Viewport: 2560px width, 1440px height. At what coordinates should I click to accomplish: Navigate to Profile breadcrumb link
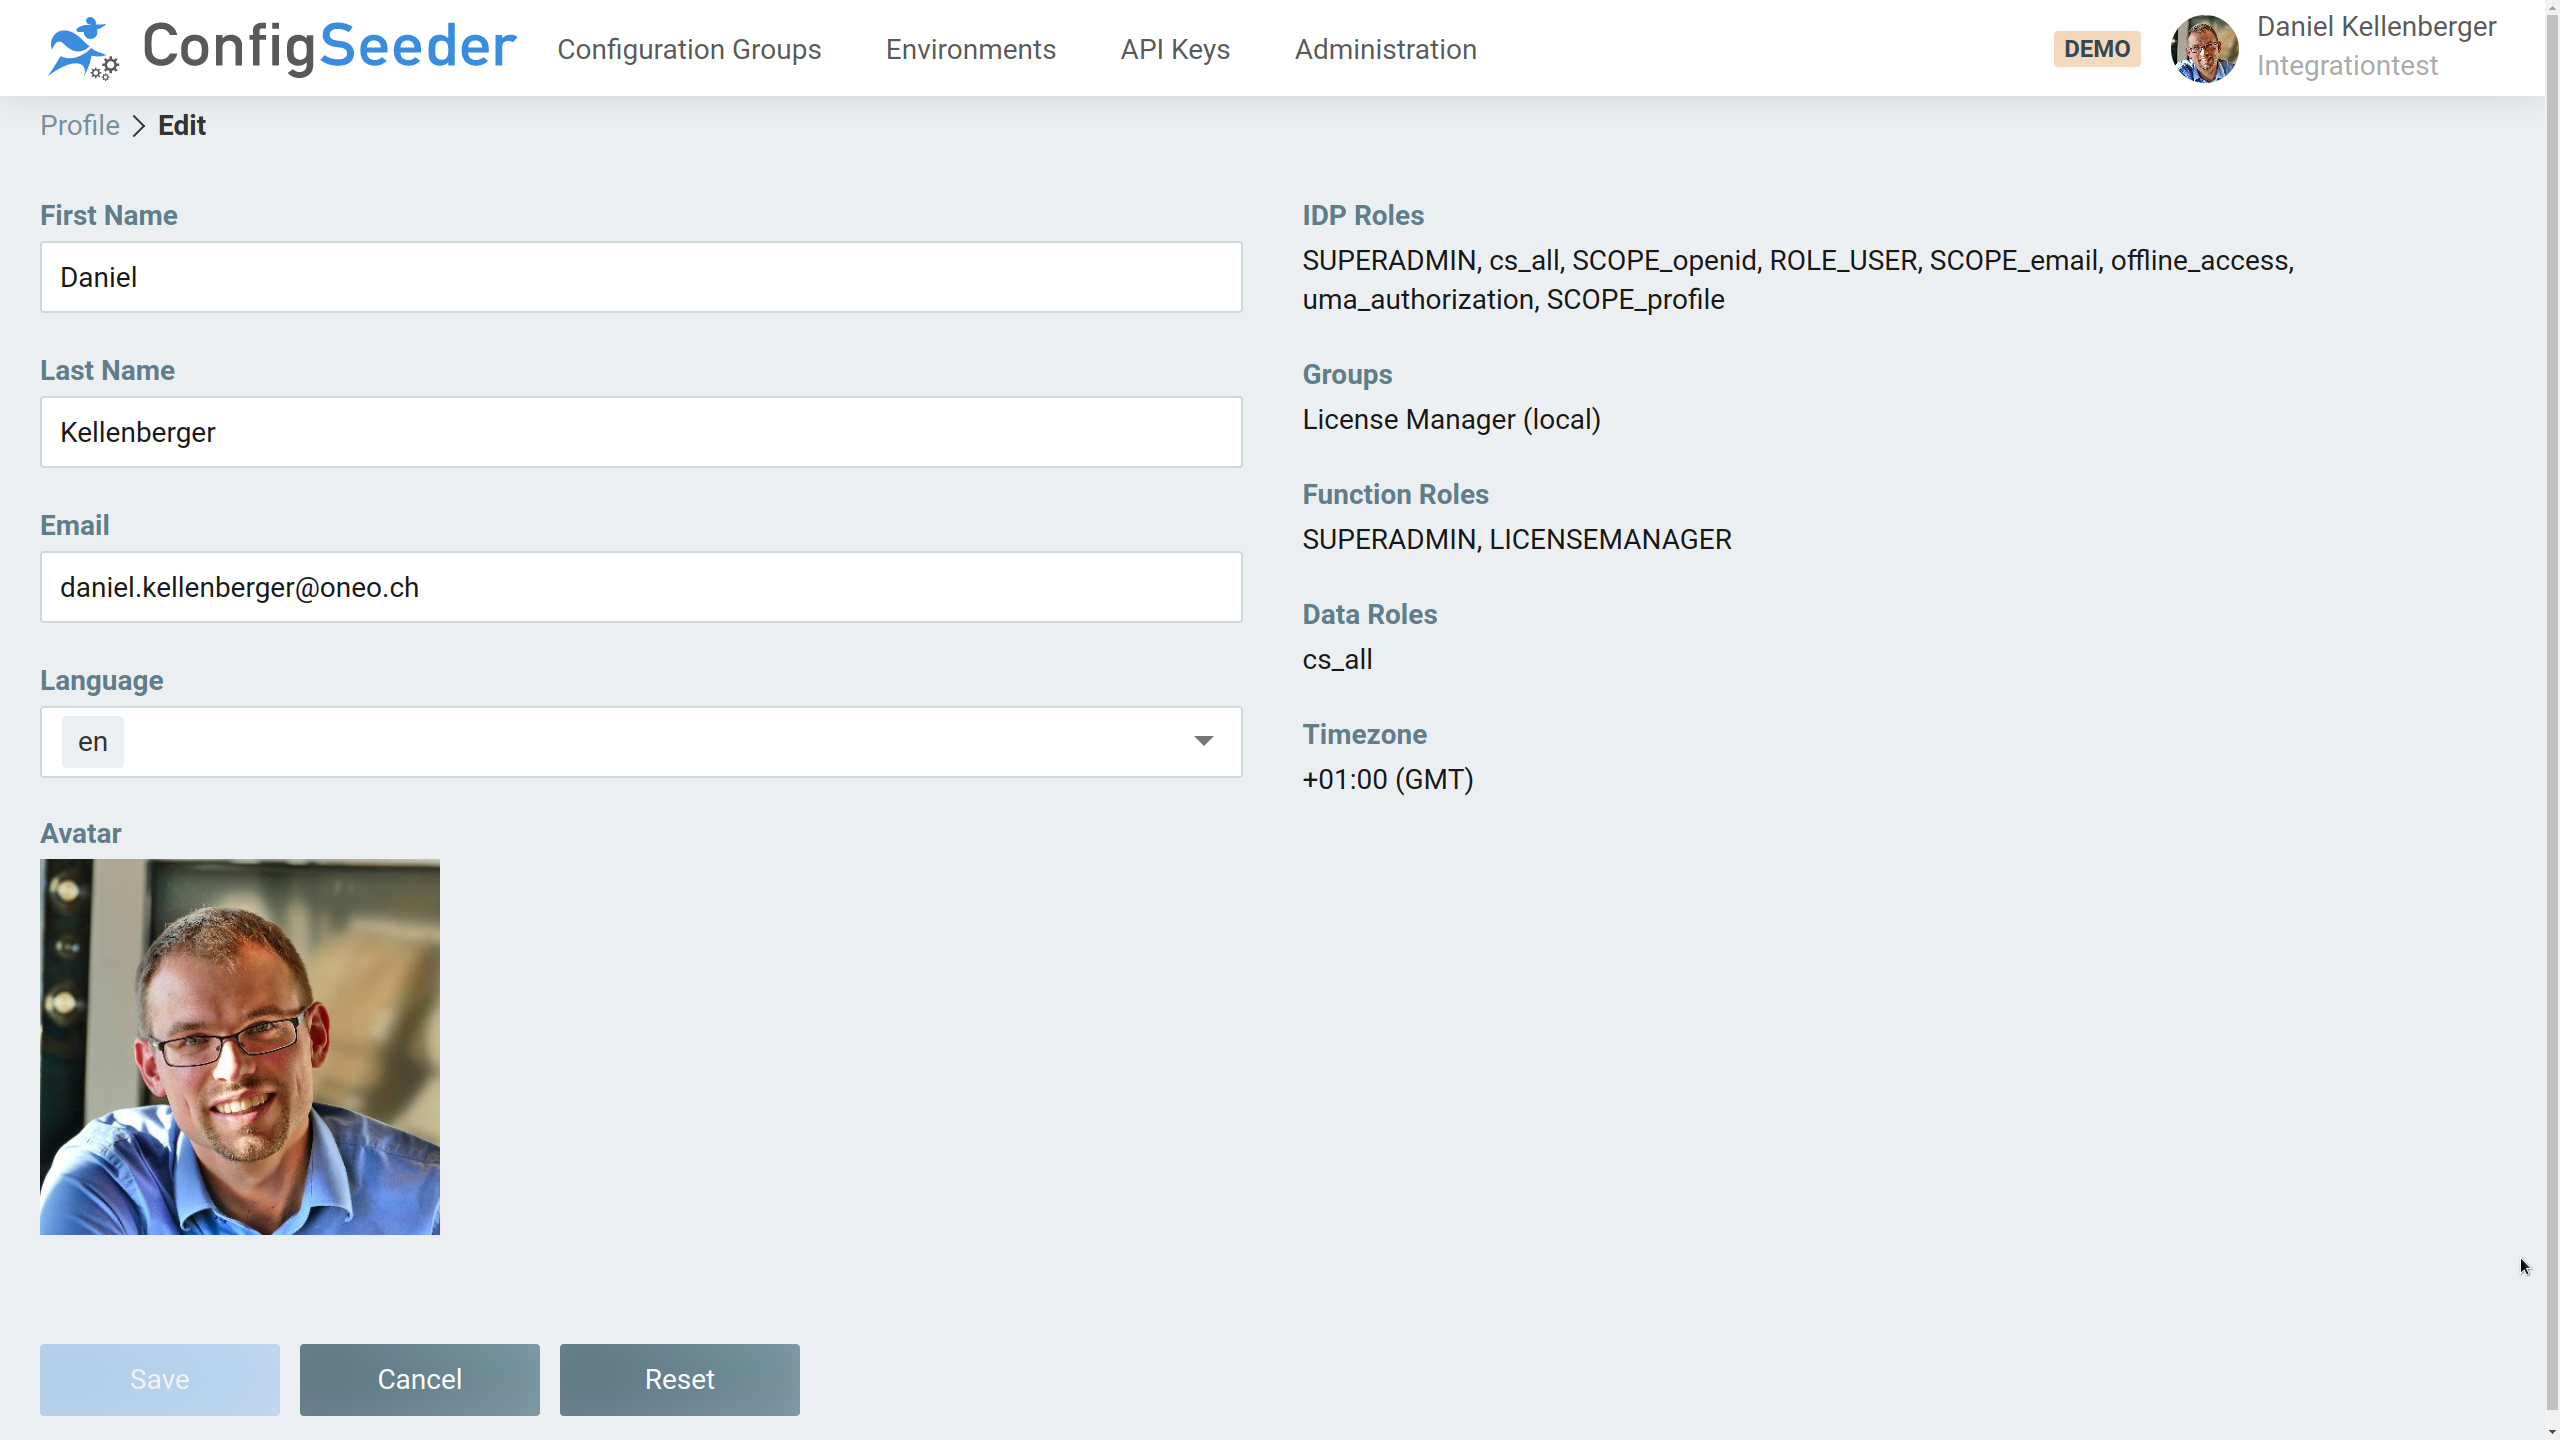80,125
